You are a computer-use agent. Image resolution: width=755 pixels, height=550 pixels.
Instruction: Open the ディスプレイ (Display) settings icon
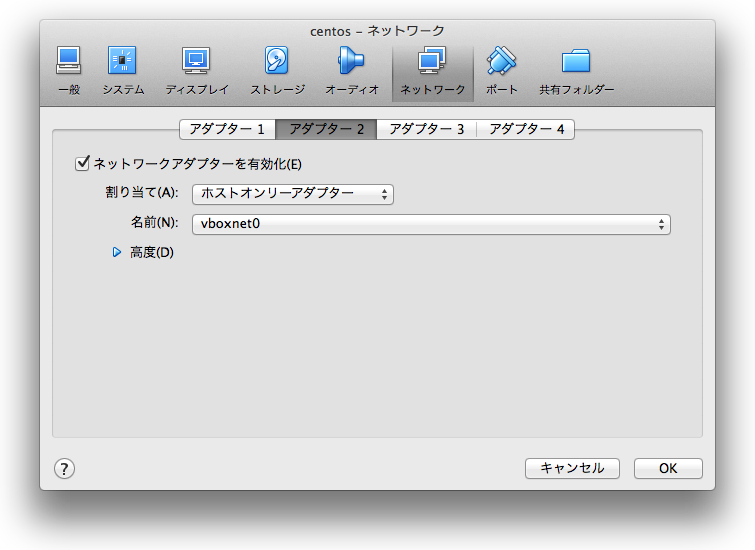coord(196,71)
